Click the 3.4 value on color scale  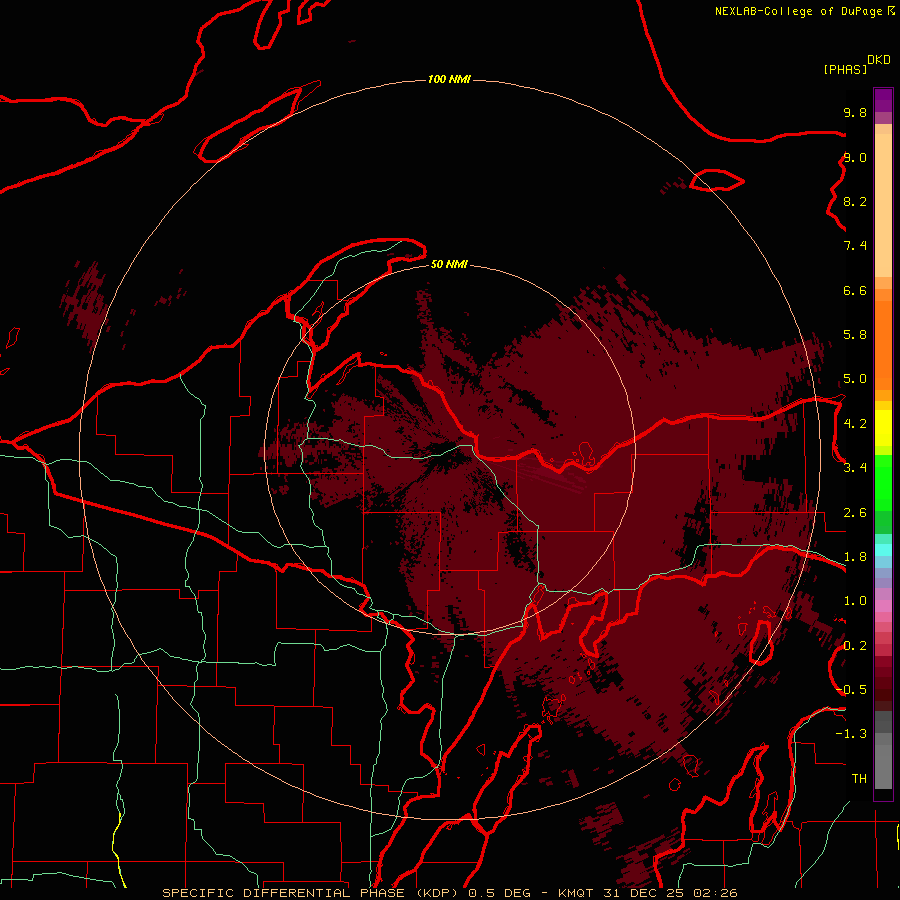click(x=855, y=468)
